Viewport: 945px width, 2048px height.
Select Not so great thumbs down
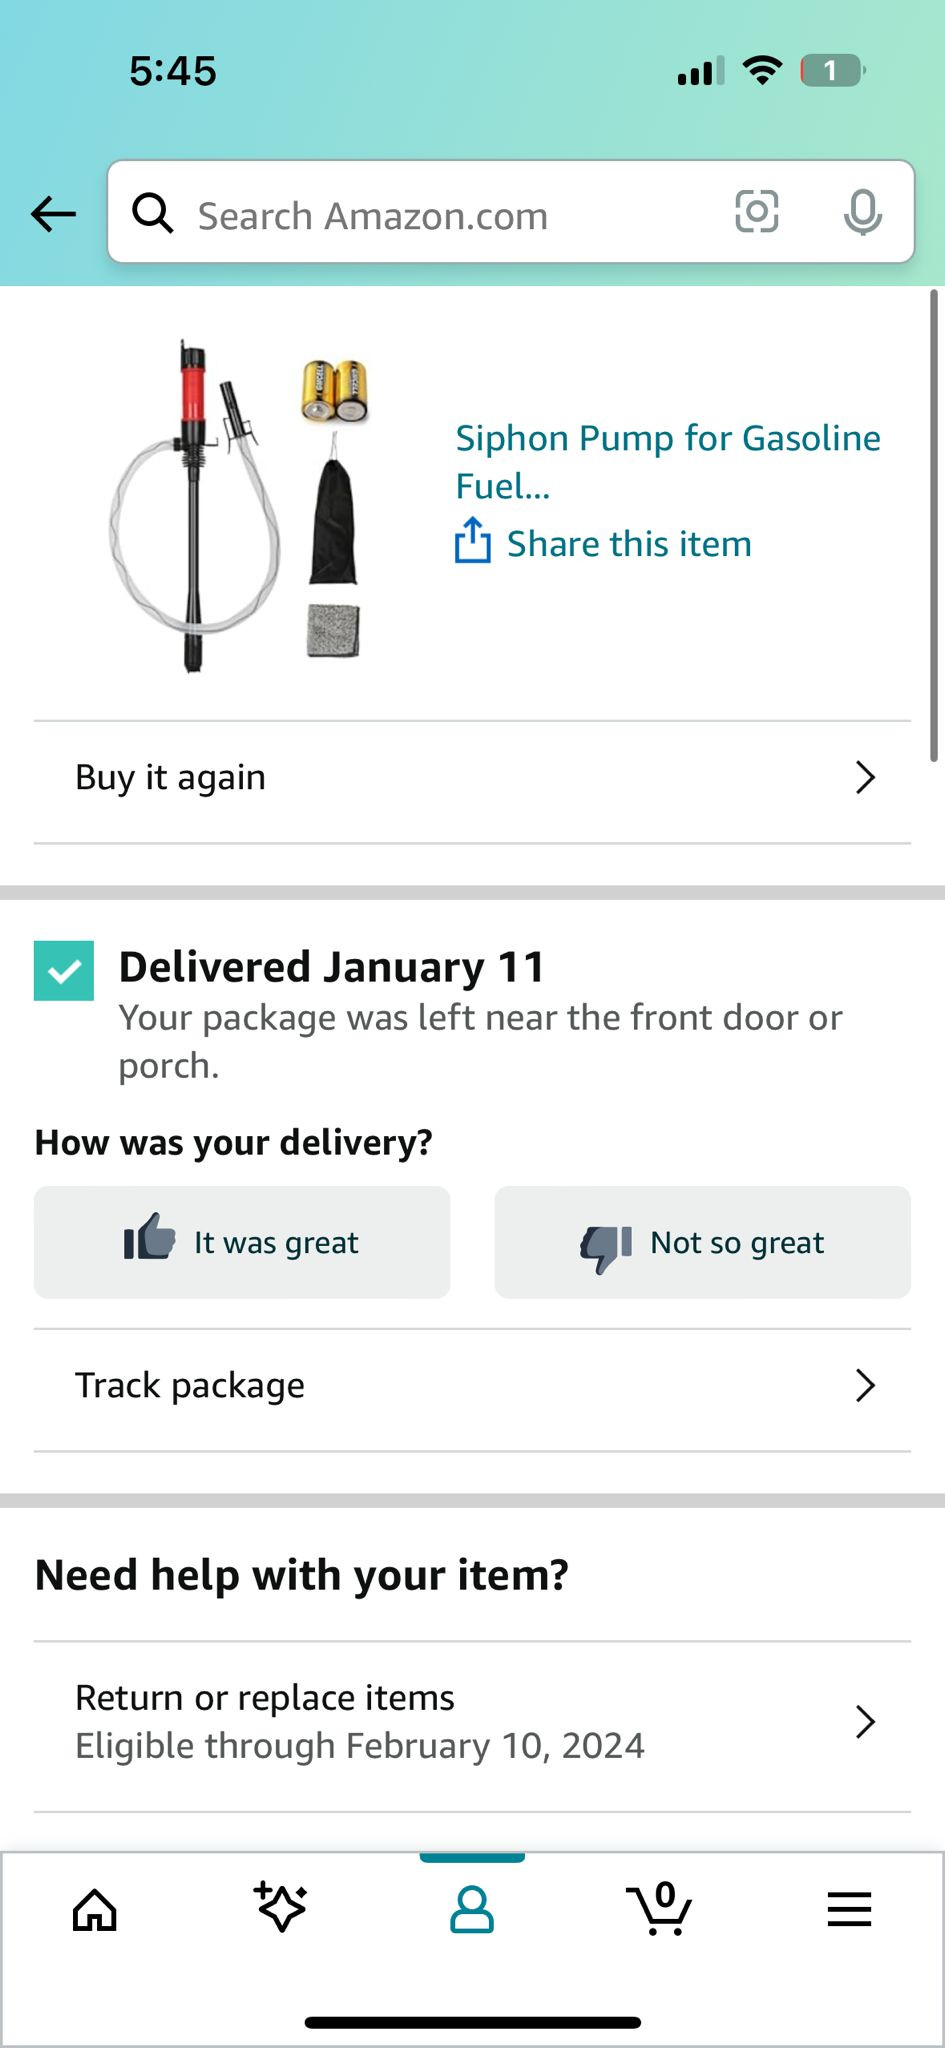coord(702,1242)
